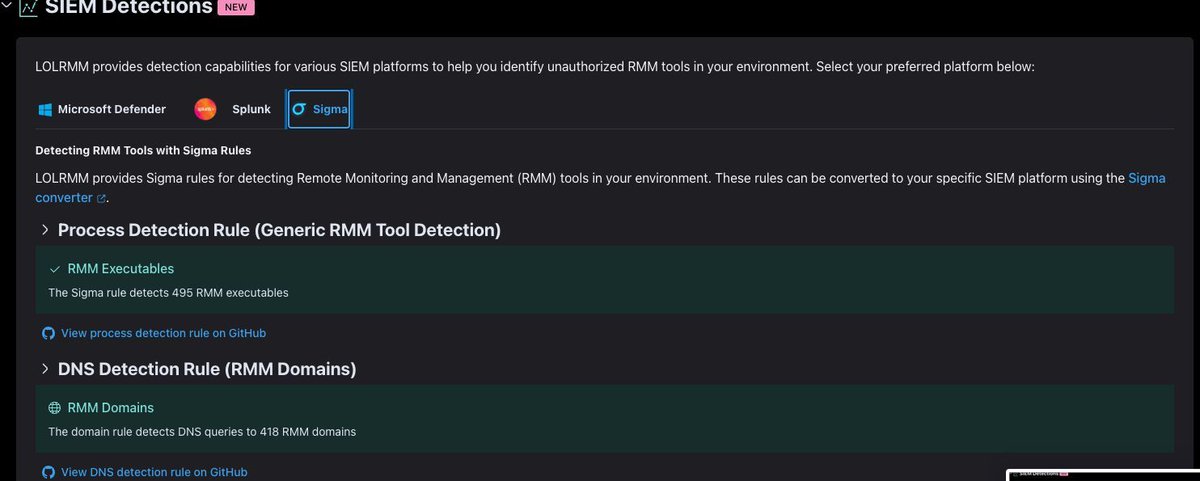The height and width of the screenshot is (481, 1200).
Task: Click the Sigma logo icon
Action: [299, 109]
